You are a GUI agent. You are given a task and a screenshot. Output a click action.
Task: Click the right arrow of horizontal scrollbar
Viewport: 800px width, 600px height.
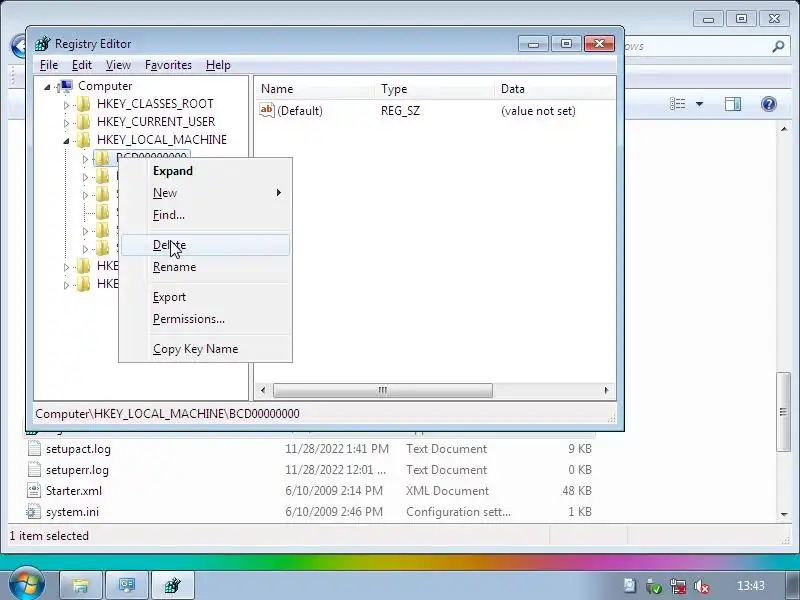pyautogui.click(x=606, y=390)
